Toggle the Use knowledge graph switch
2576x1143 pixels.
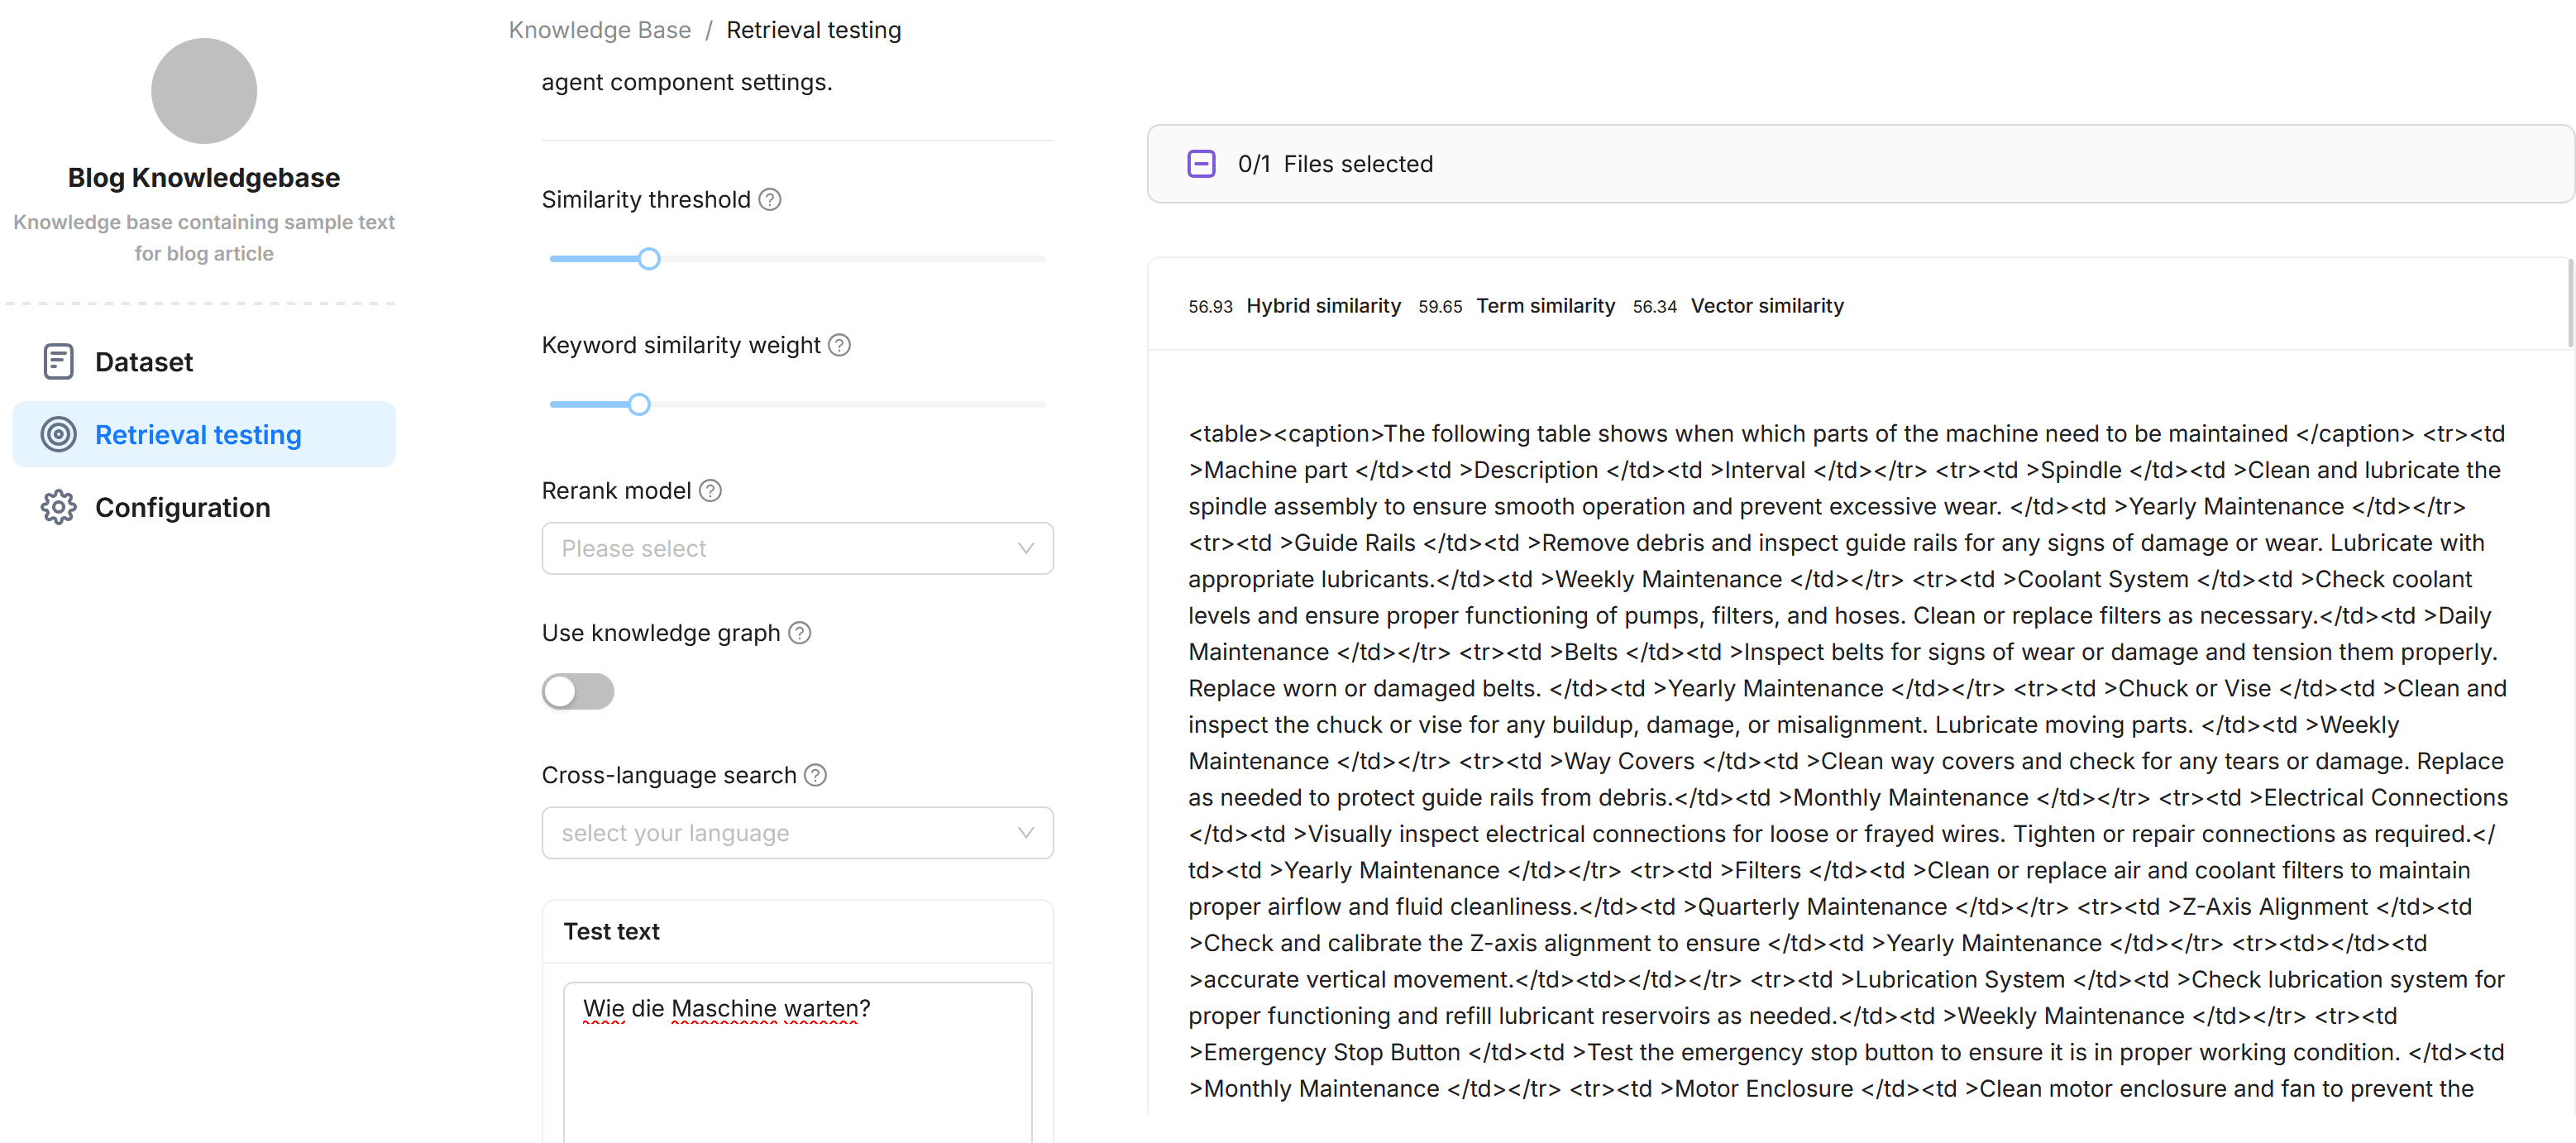(x=578, y=691)
